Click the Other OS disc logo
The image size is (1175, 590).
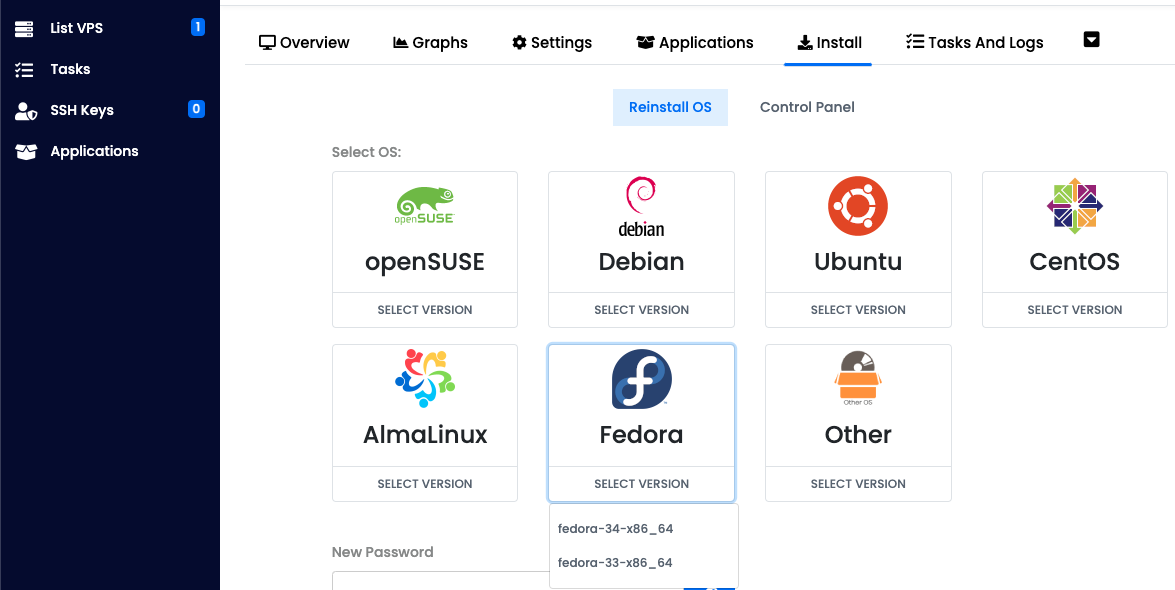pos(858,379)
